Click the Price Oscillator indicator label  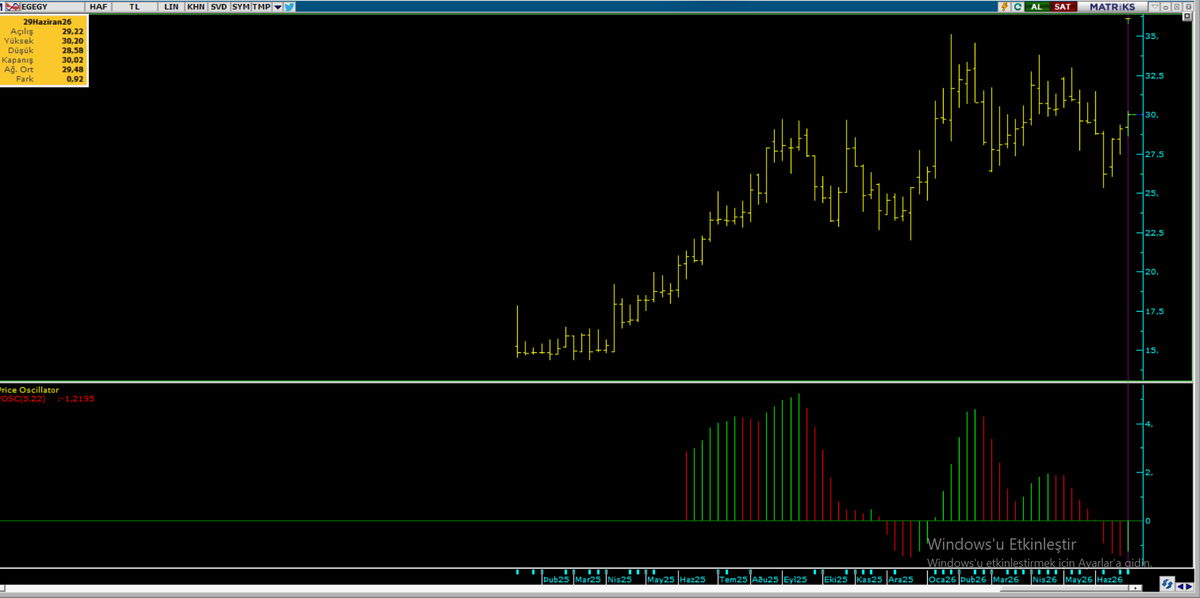pyautogui.click(x=29, y=389)
